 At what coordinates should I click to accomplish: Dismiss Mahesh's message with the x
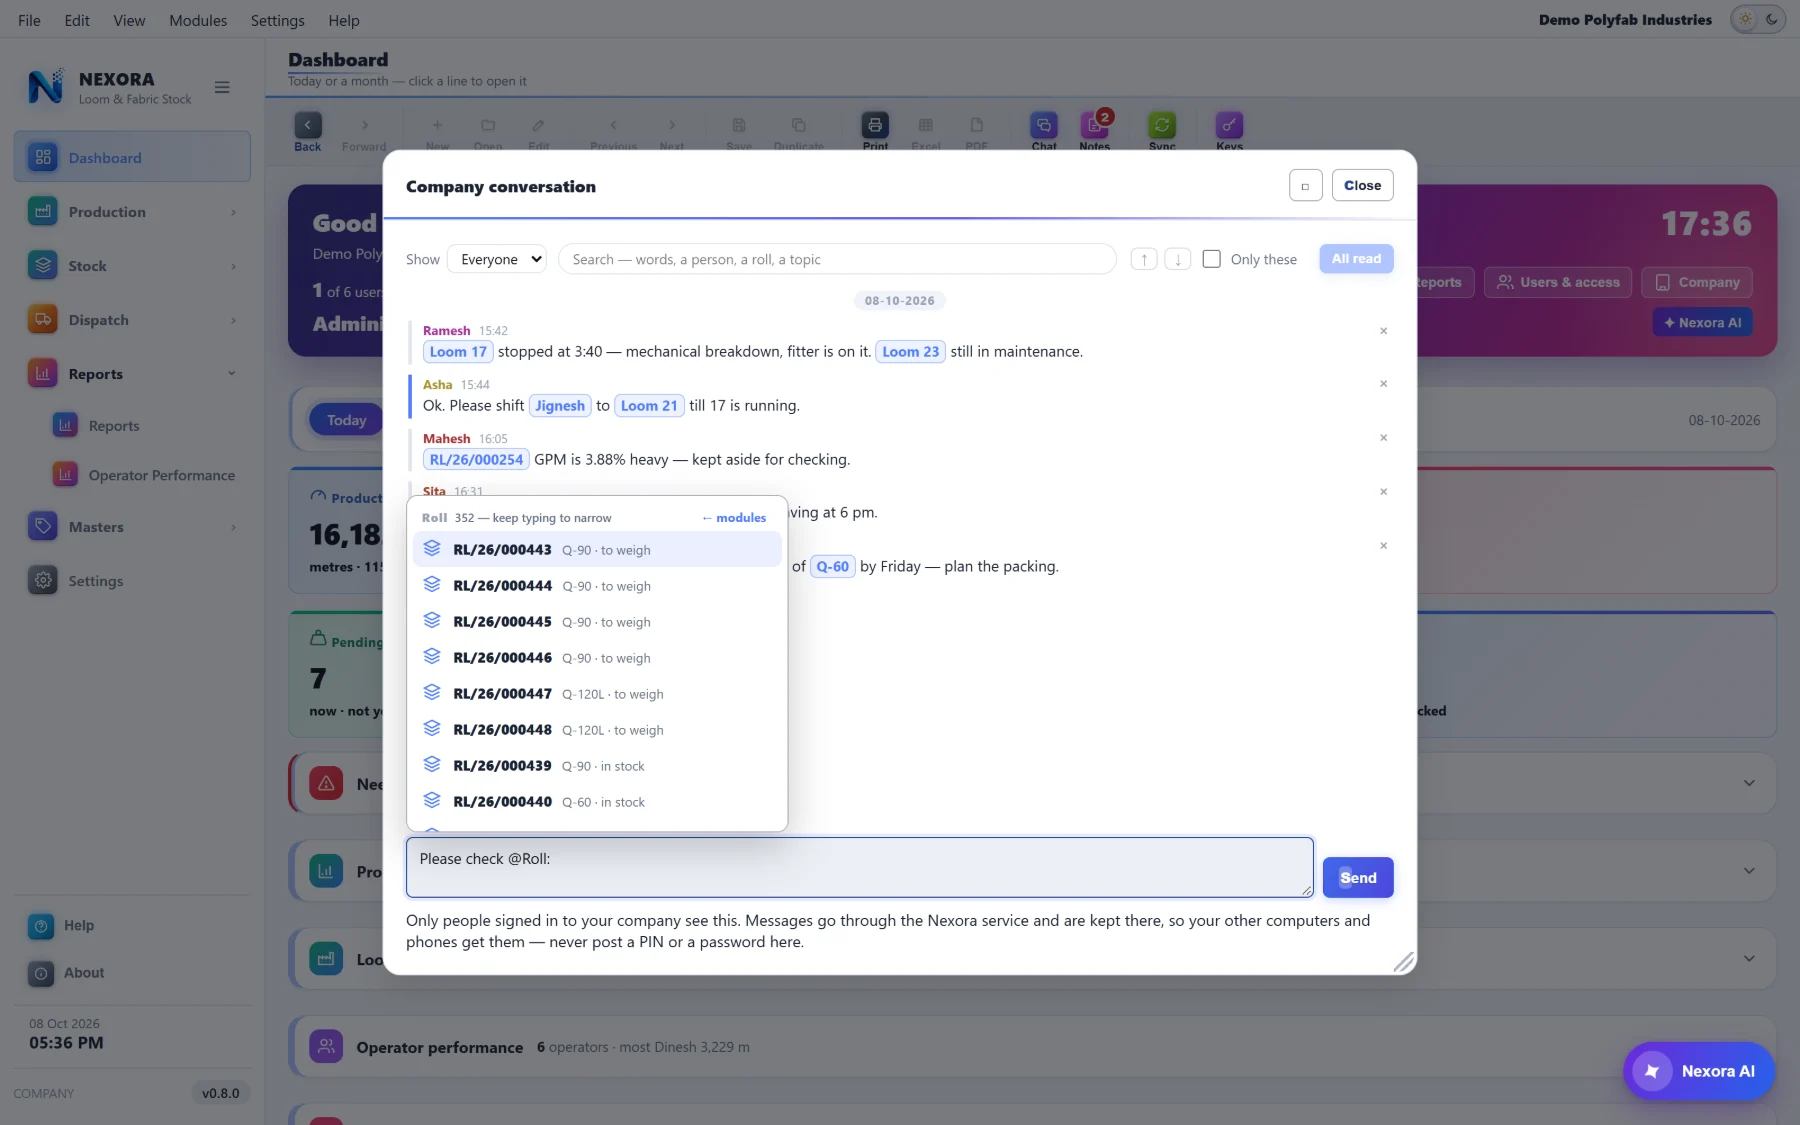coord(1384,438)
